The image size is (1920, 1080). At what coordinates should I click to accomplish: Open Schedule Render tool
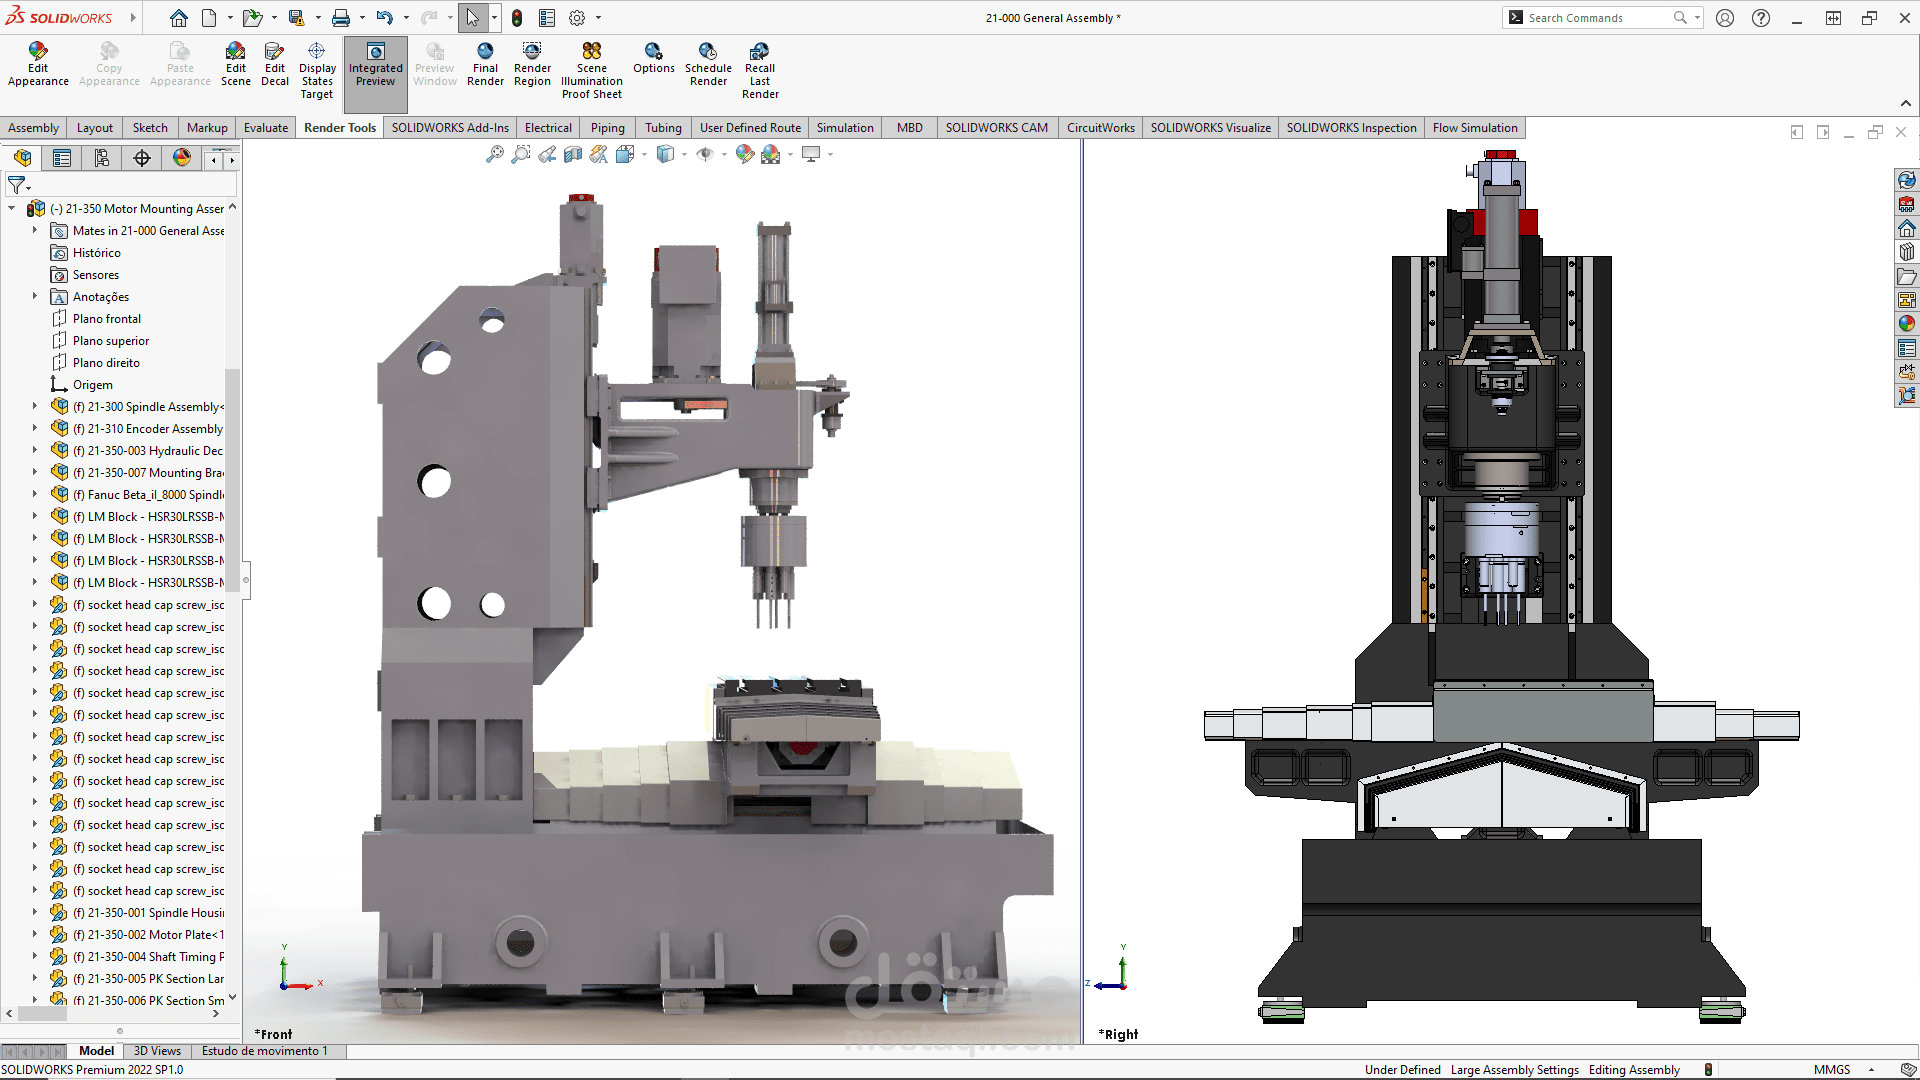point(708,65)
